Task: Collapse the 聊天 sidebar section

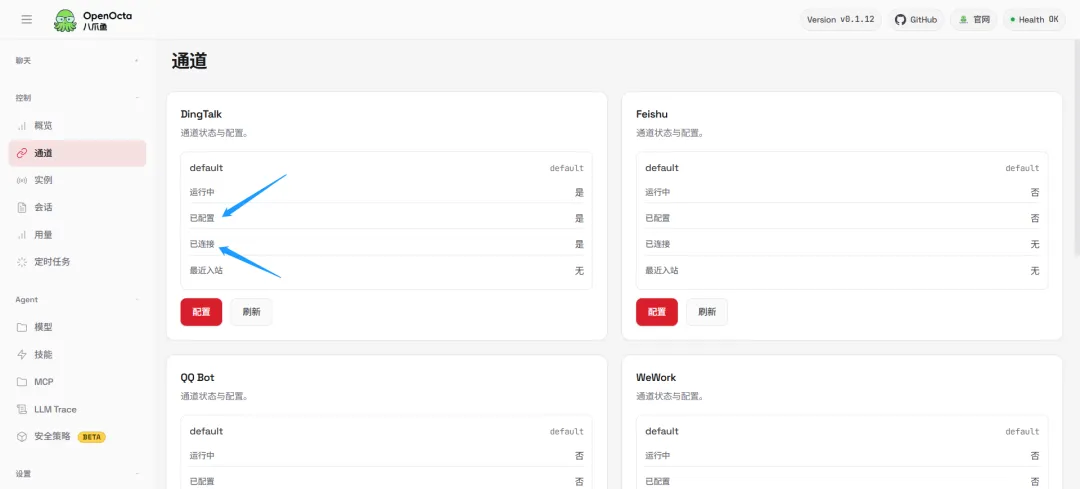Action: [136, 61]
